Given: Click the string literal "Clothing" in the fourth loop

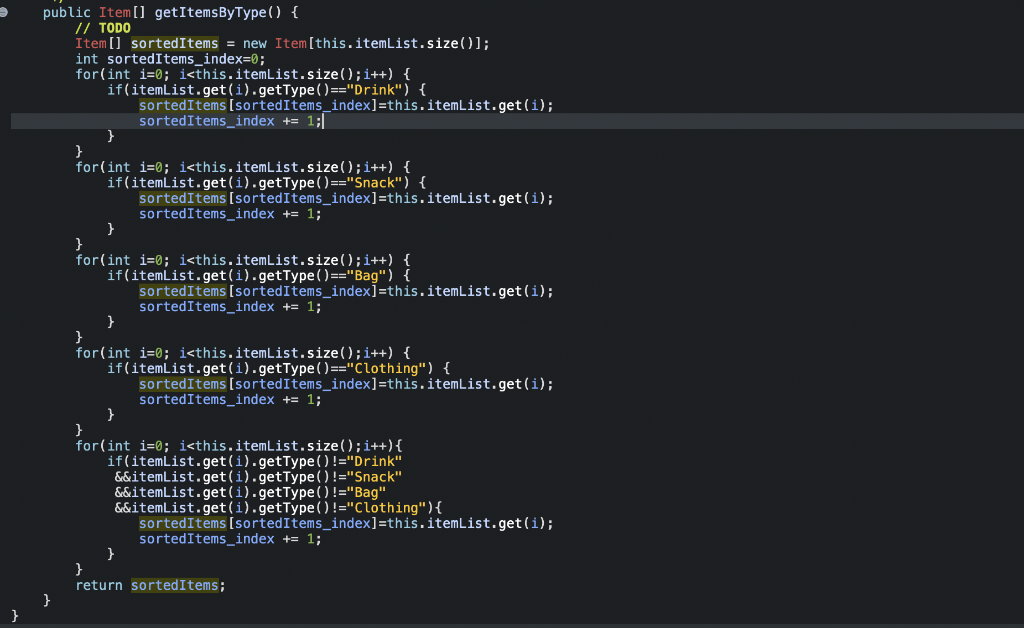Looking at the screenshot, I should 390,368.
